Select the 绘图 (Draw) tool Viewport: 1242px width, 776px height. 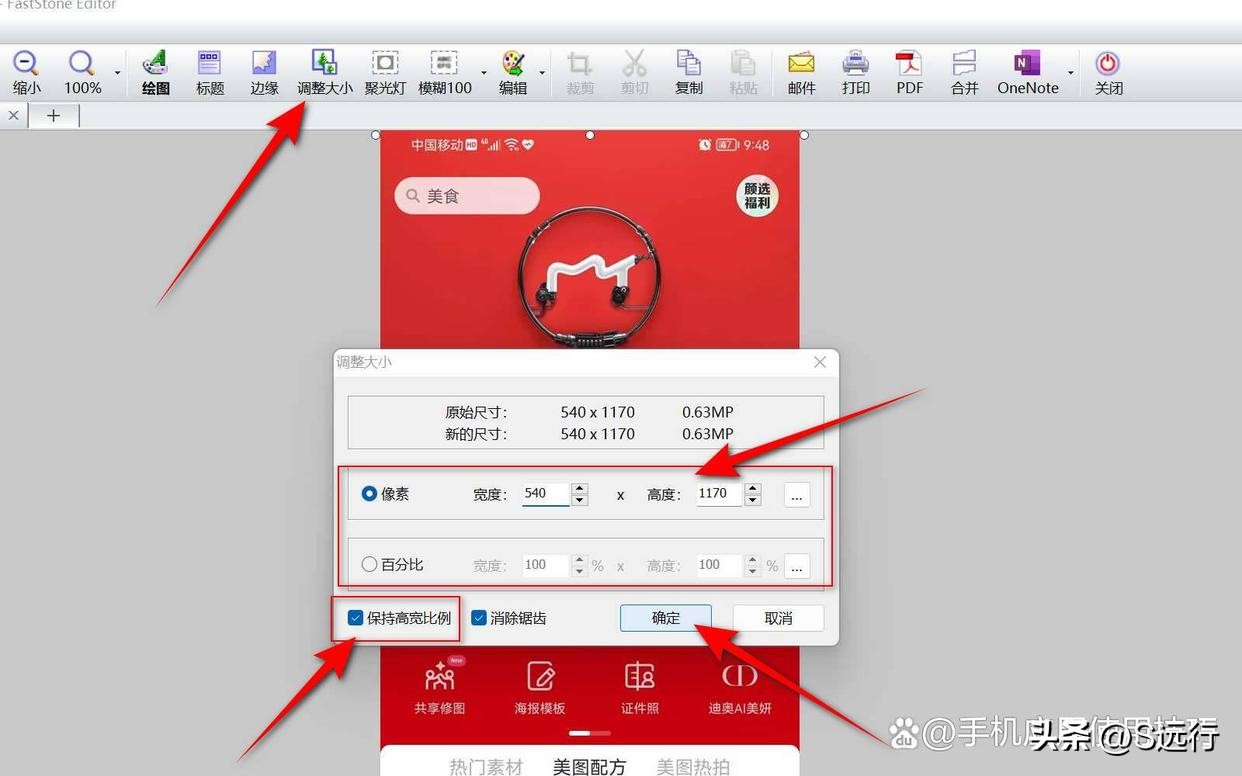155,70
